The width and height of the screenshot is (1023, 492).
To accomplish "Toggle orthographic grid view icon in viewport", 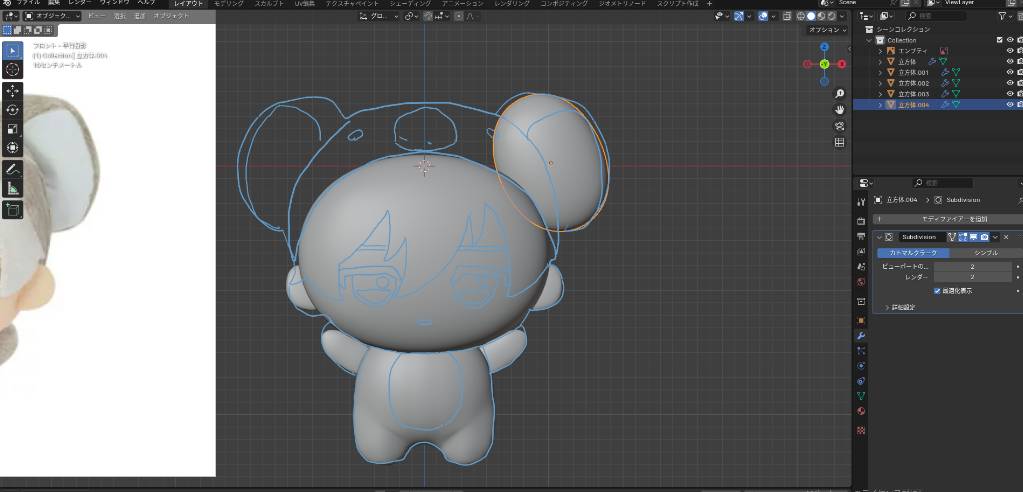I will pyautogui.click(x=839, y=142).
